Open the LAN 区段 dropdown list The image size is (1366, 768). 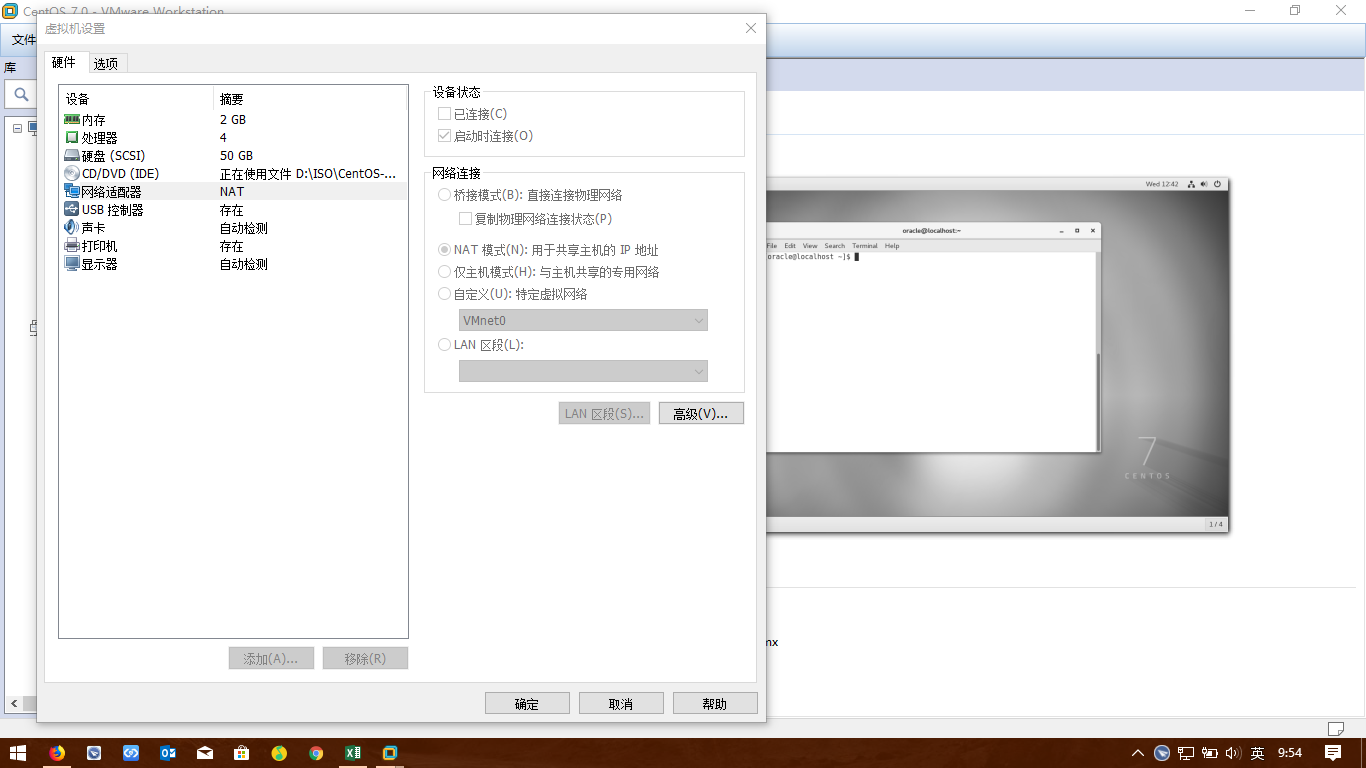583,371
